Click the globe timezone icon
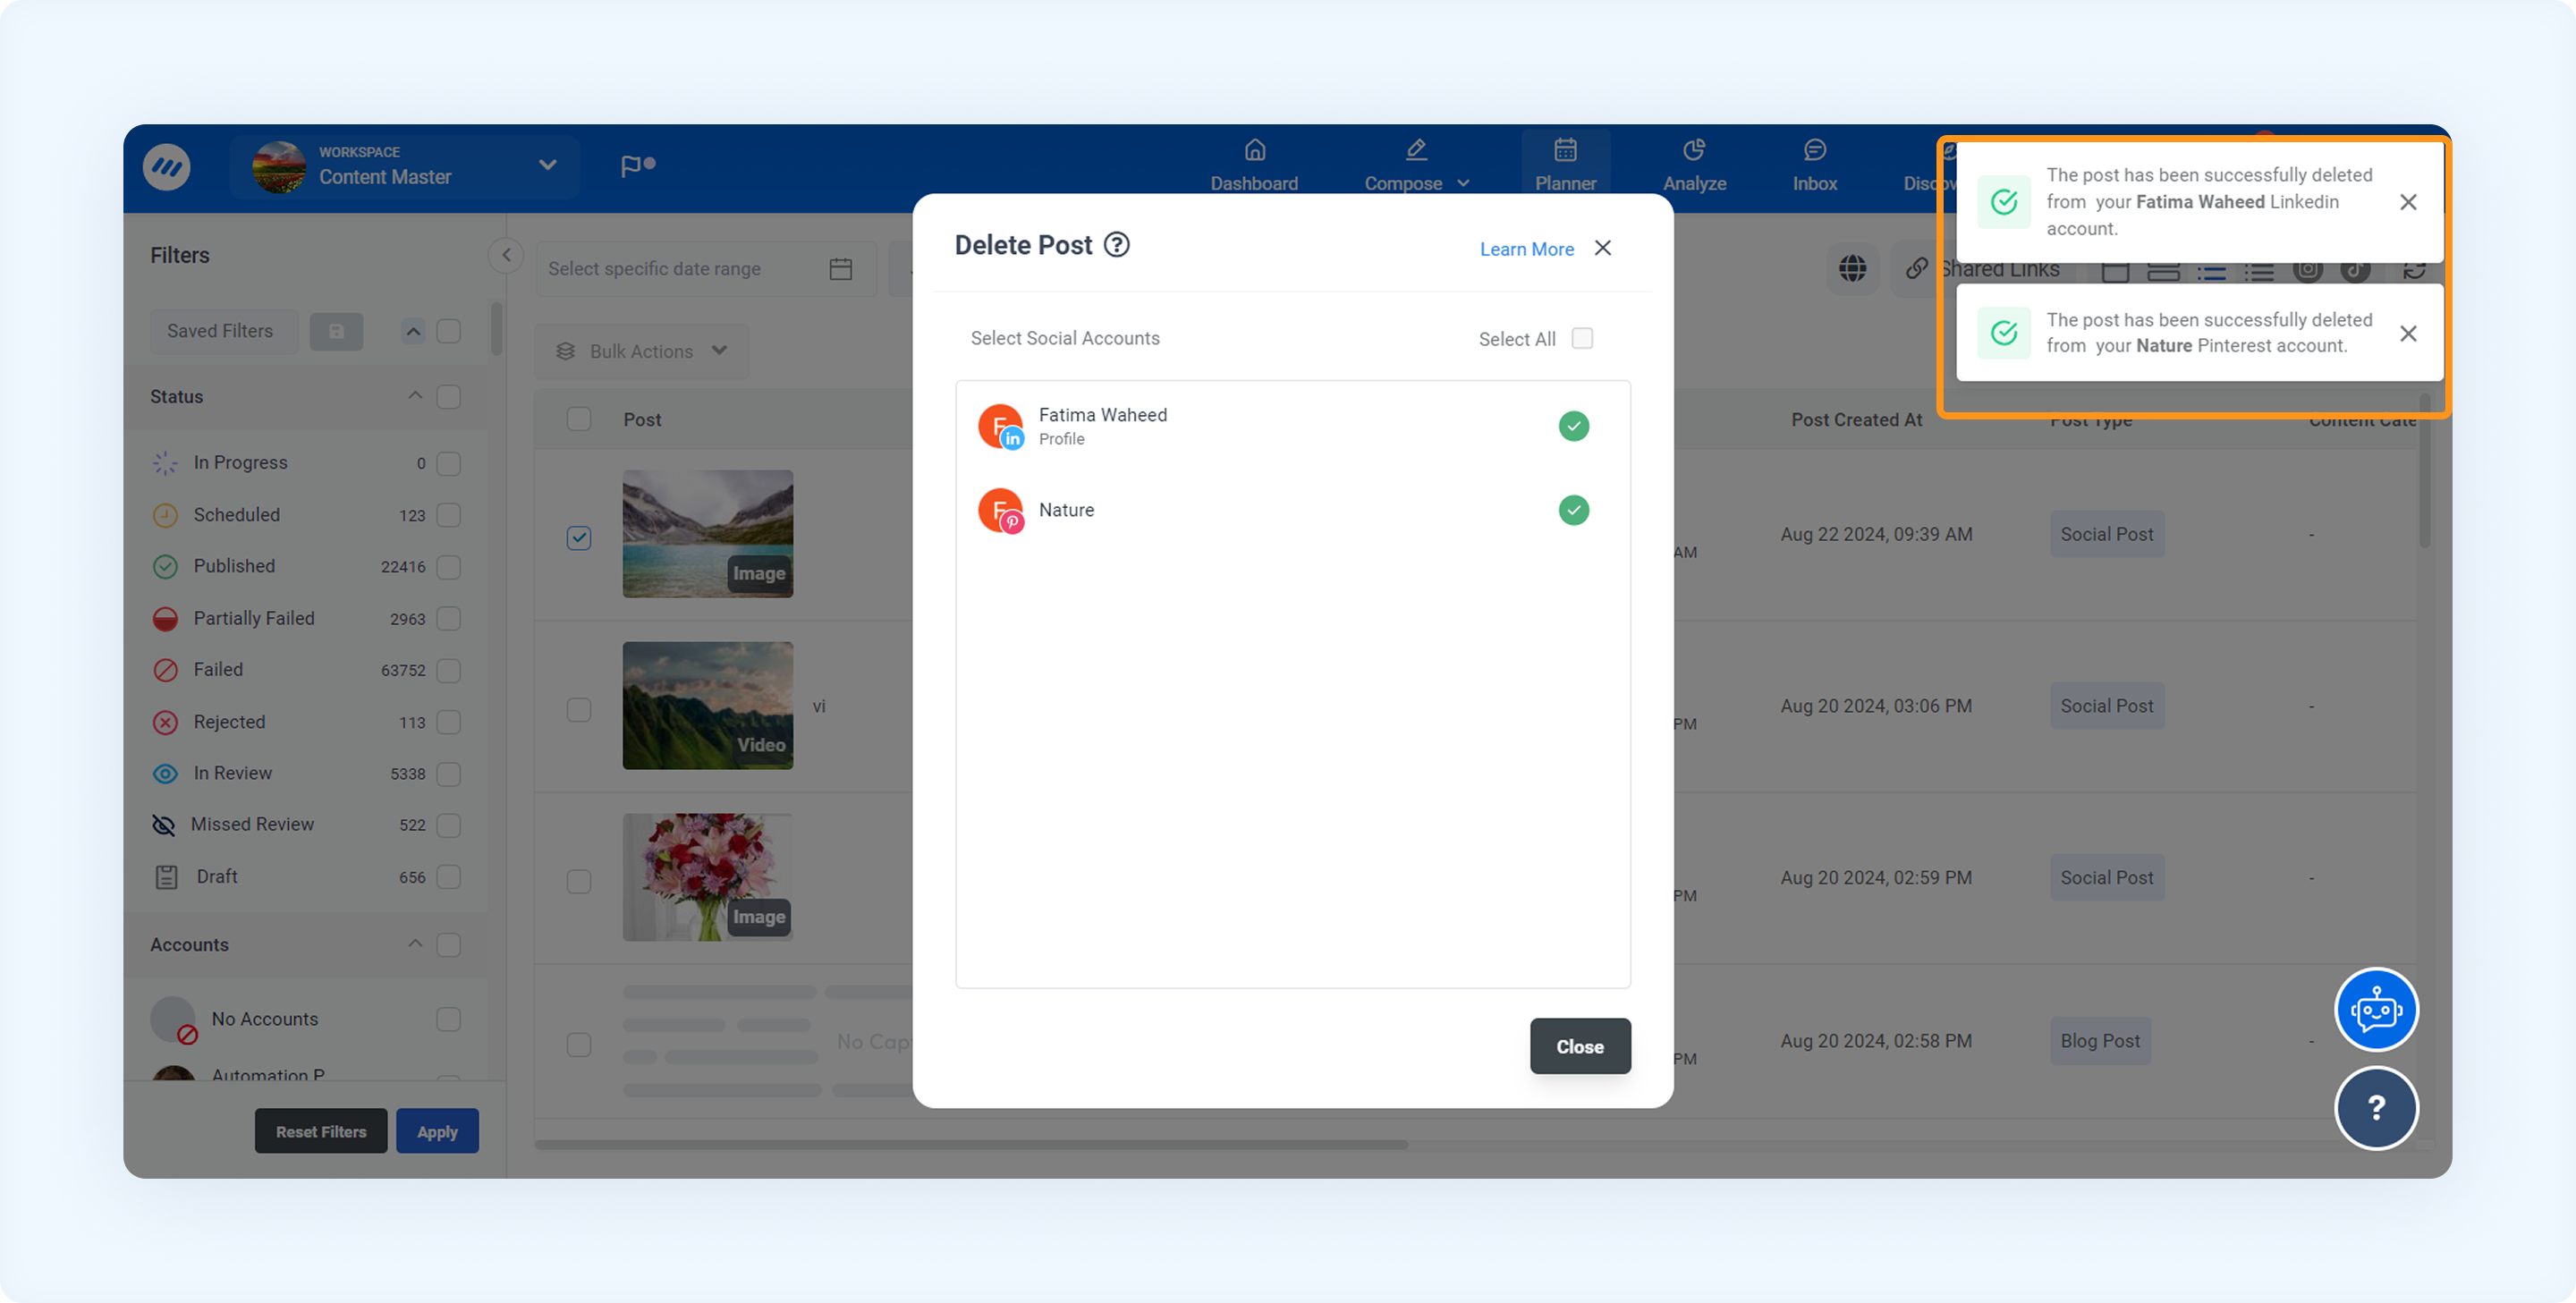This screenshot has height=1303, width=2576. pyautogui.click(x=1853, y=269)
